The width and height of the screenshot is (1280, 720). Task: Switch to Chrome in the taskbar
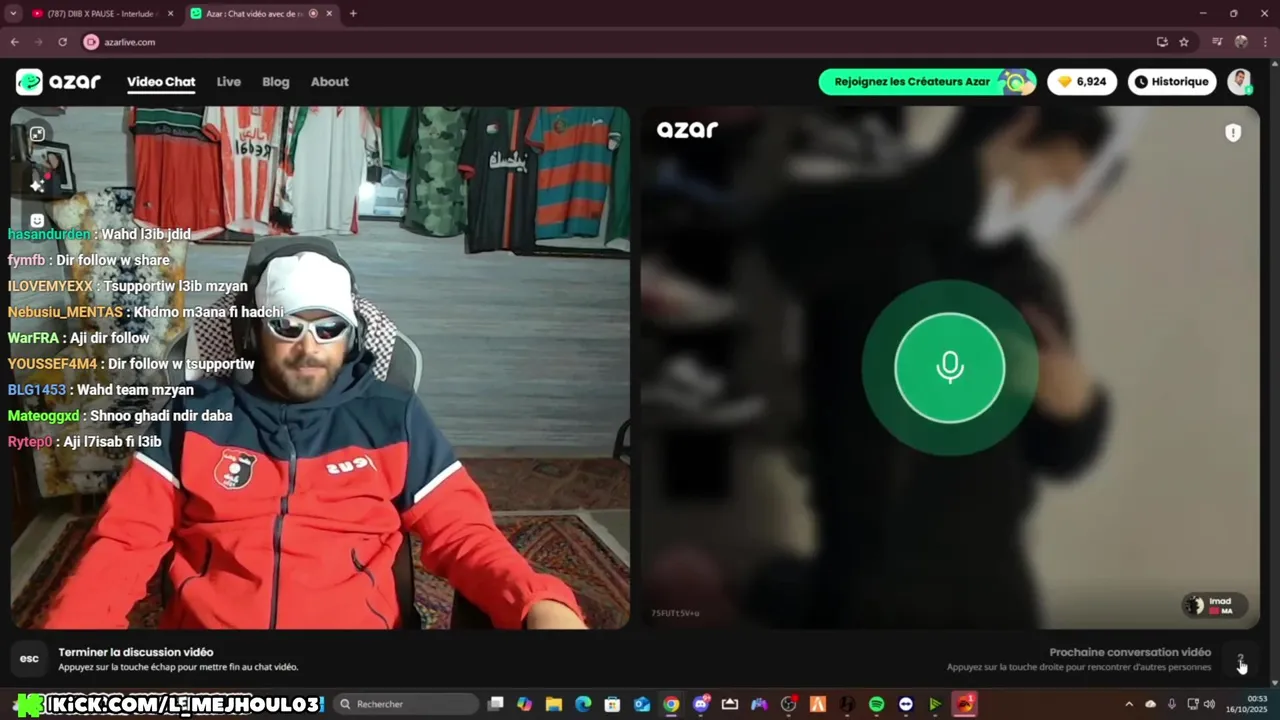coord(671,704)
